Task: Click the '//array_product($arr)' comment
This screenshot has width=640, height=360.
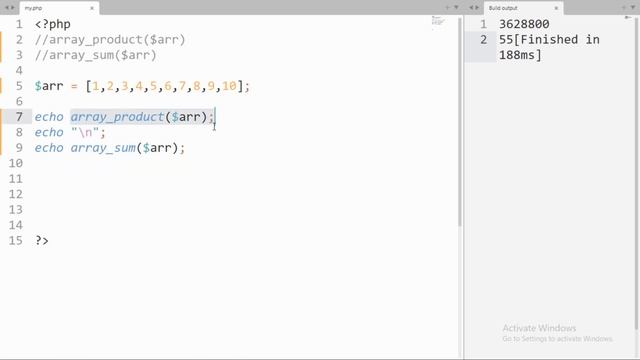Action: click(x=110, y=40)
